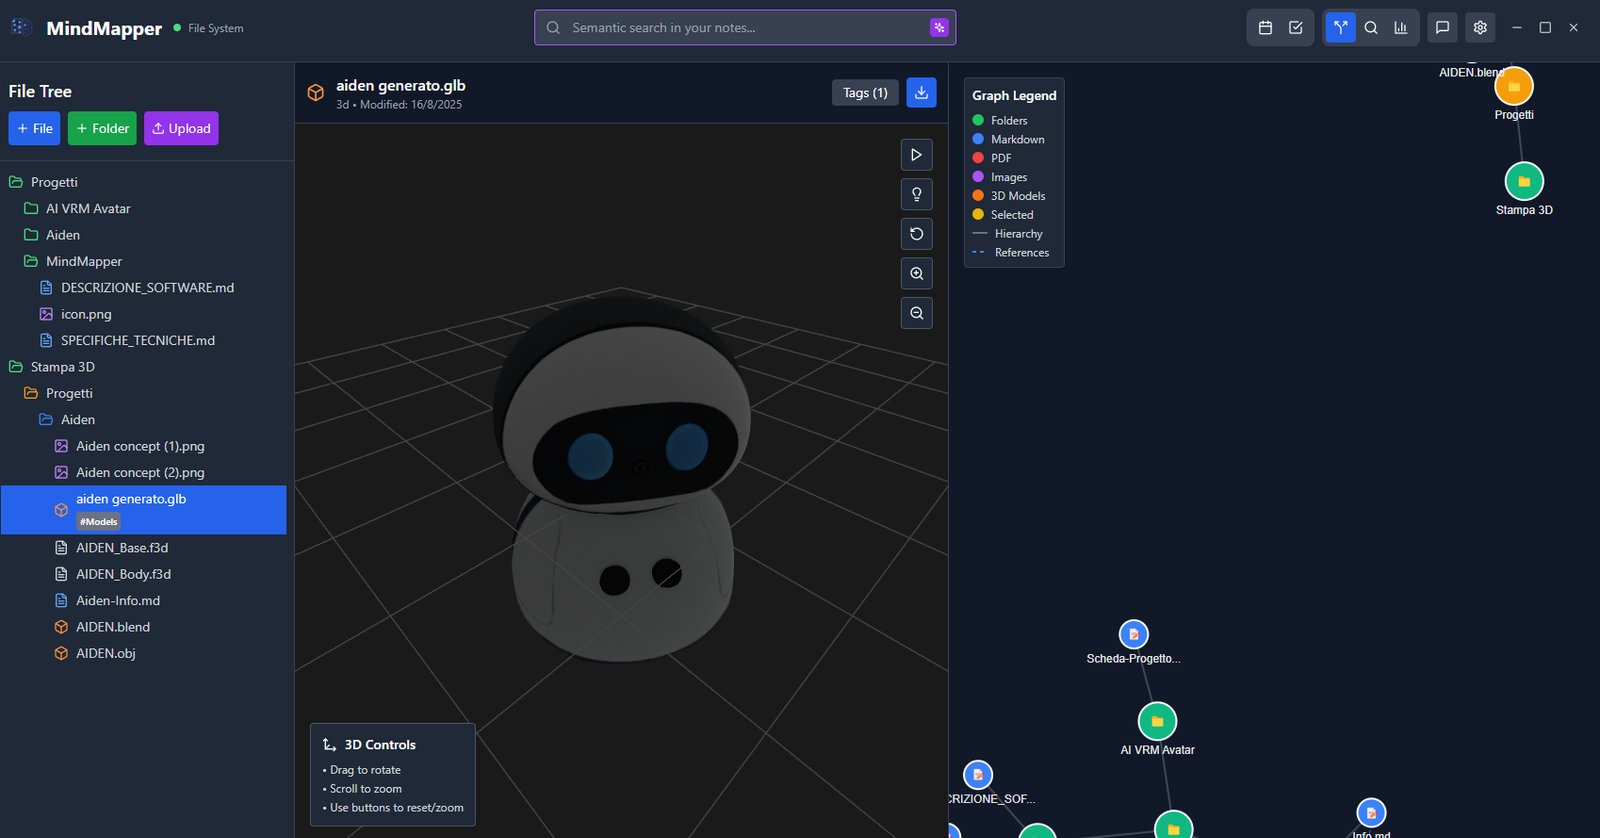Click the AI sparkle icon in search bar
Screen dimensions: 1600x838
pyautogui.click(x=938, y=28)
